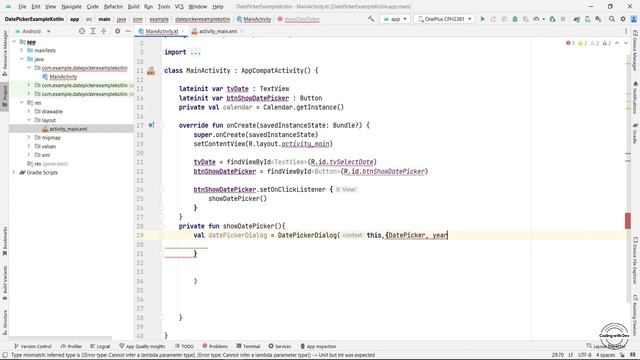Open the Device Manager toolbar icon
The image size is (640, 360).
click(x=587, y=19)
